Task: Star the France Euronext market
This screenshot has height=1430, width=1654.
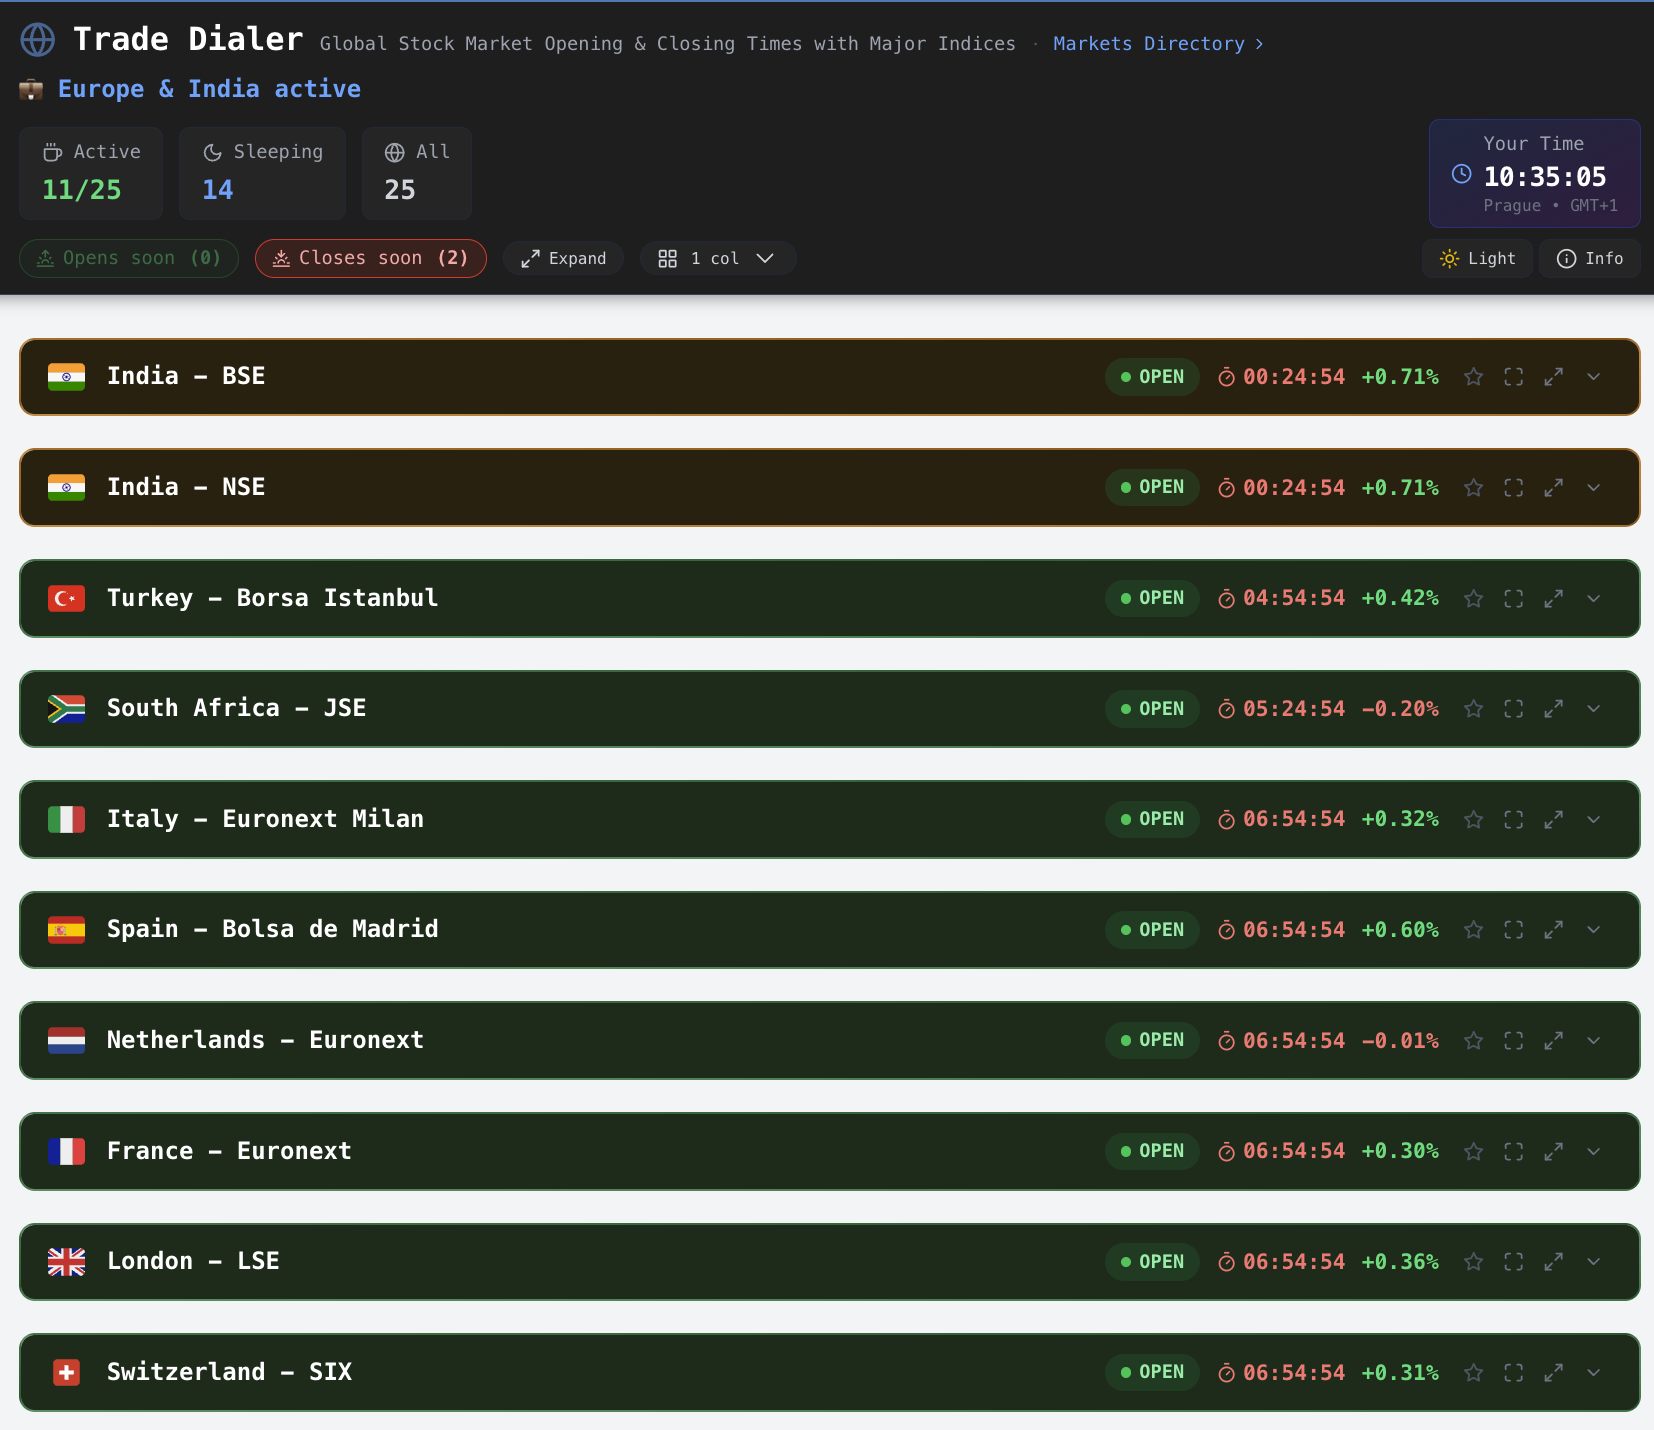Action: (x=1473, y=1151)
